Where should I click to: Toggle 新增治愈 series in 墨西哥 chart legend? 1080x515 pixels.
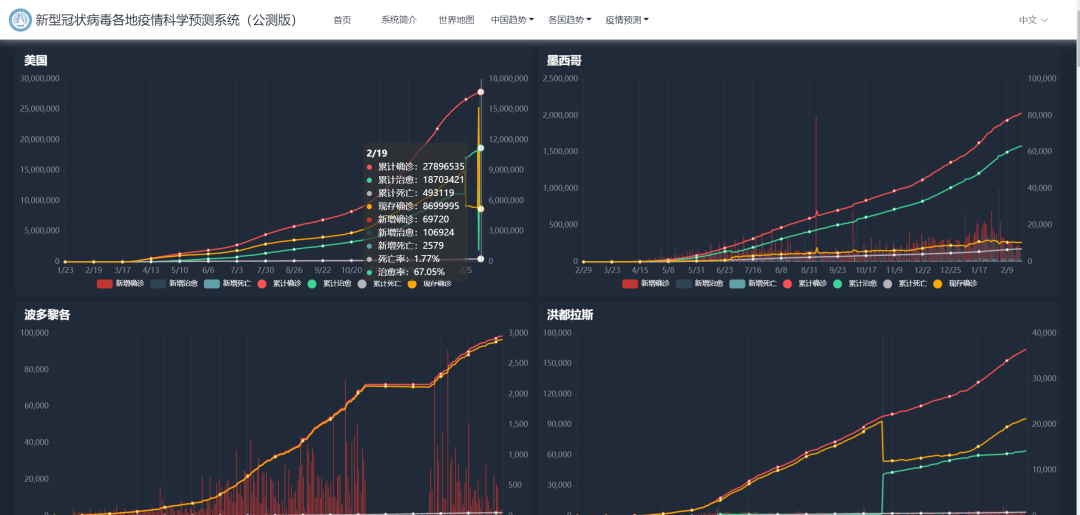coord(700,283)
